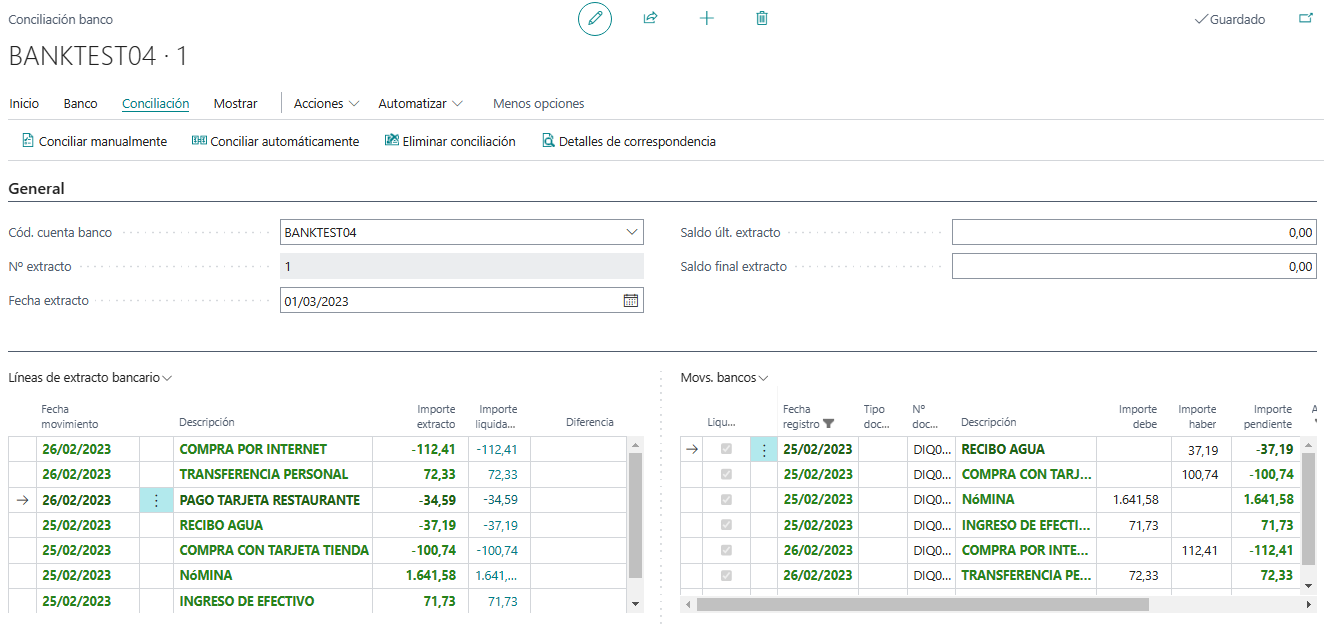Click the plus icon to create new
Screen dimensions: 1324x629
click(x=706, y=19)
